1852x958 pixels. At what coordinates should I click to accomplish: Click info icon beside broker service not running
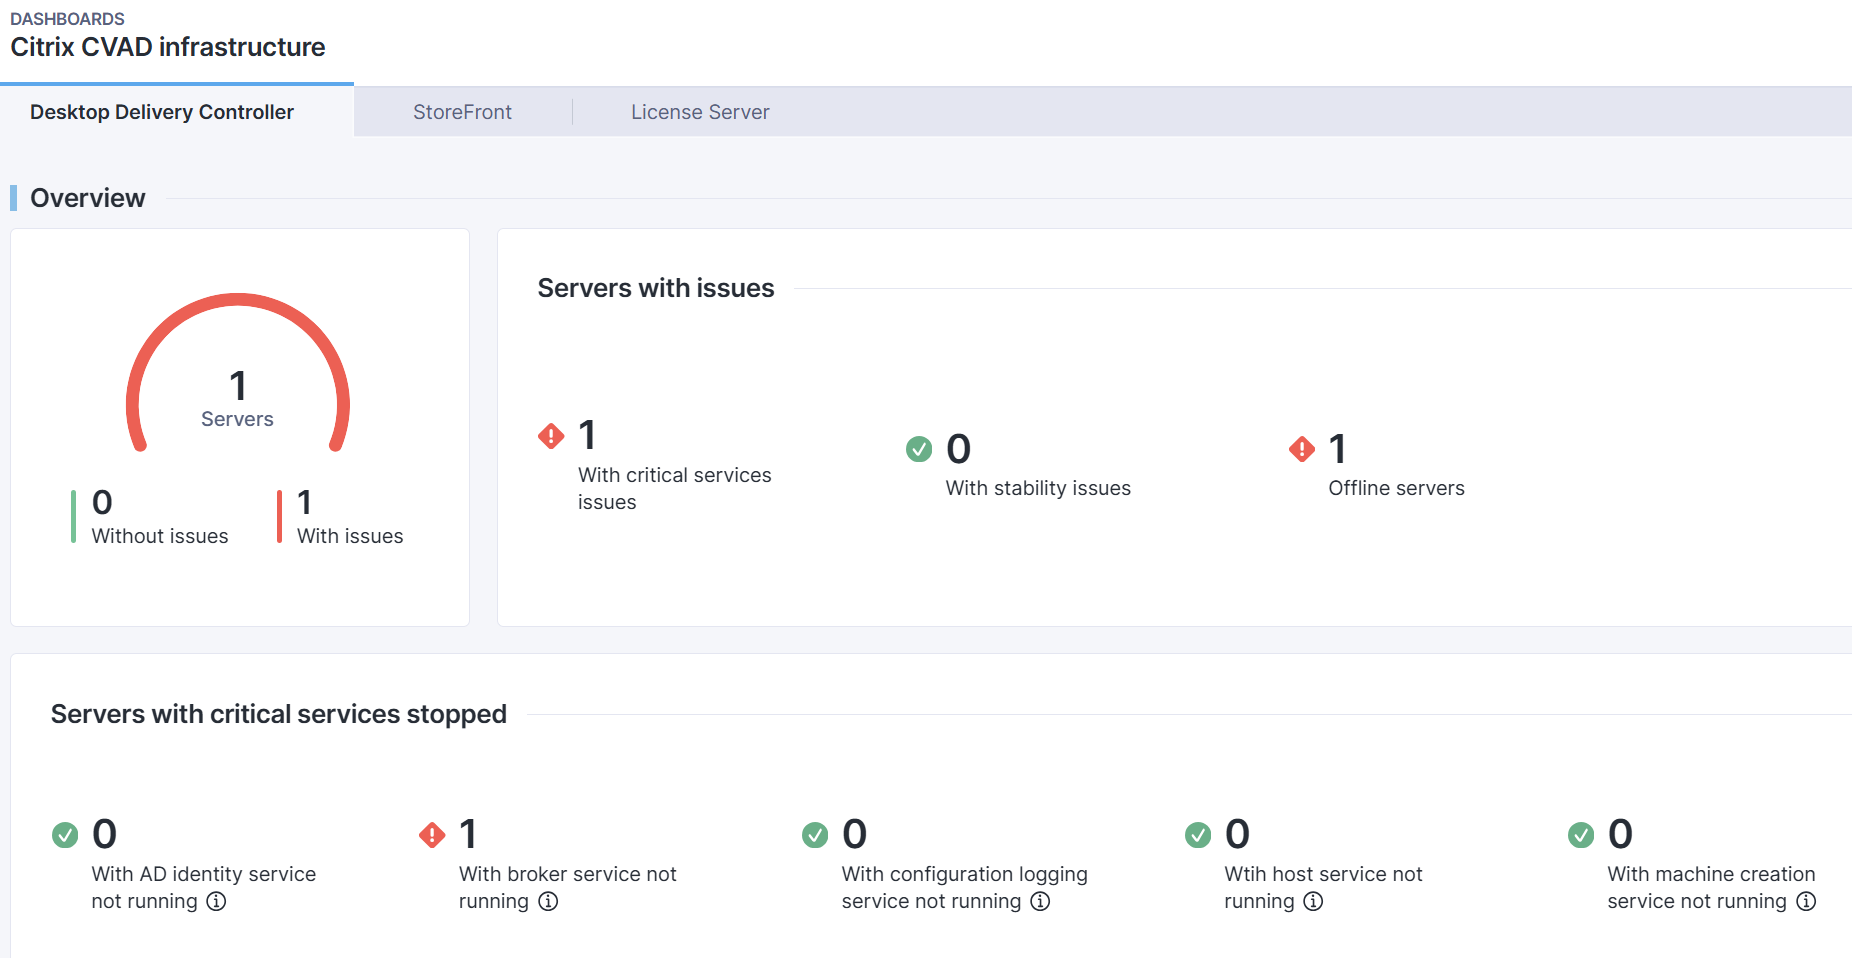coord(548,901)
